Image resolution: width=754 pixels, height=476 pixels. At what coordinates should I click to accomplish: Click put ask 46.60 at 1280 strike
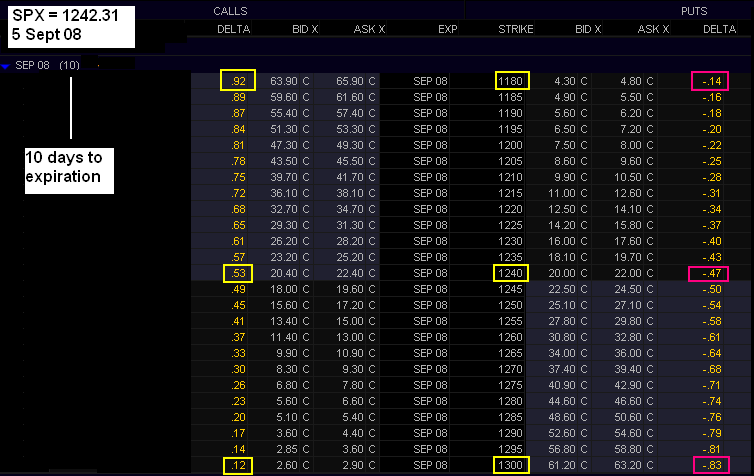[x=628, y=401]
